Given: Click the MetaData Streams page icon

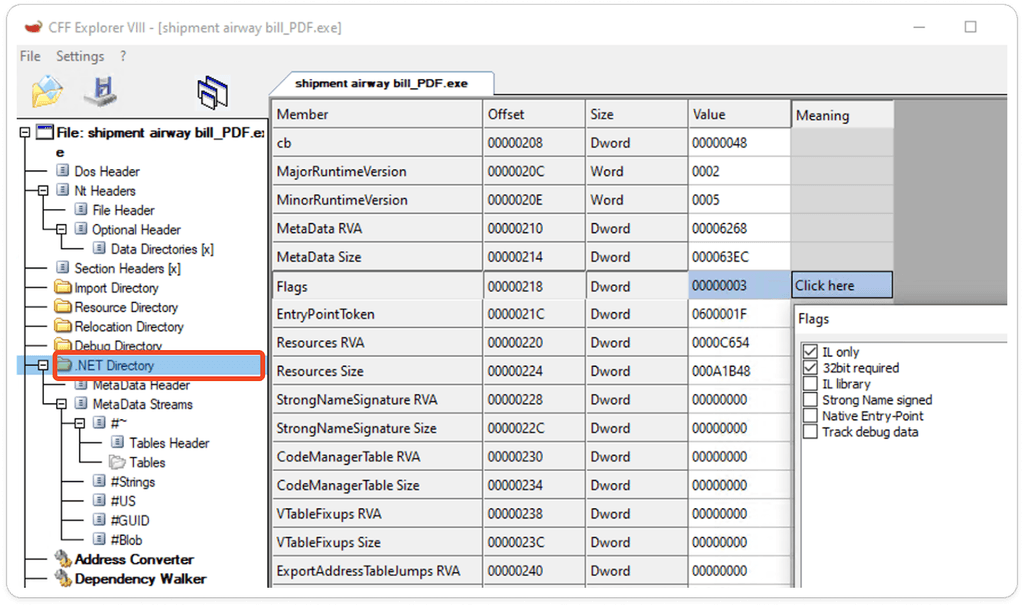Looking at the screenshot, I should pyautogui.click(x=81, y=404).
